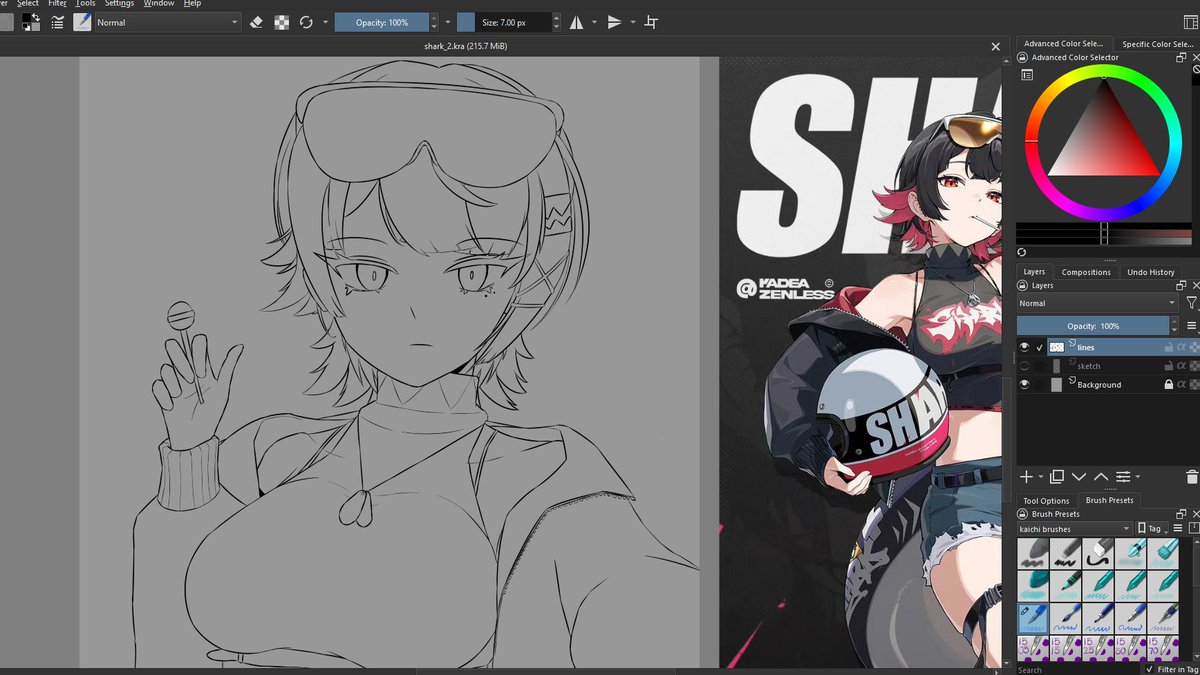The height and width of the screenshot is (675, 1200).
Task: Open the layer blending mode Normal dropdown
Action: coord(1098,303)
